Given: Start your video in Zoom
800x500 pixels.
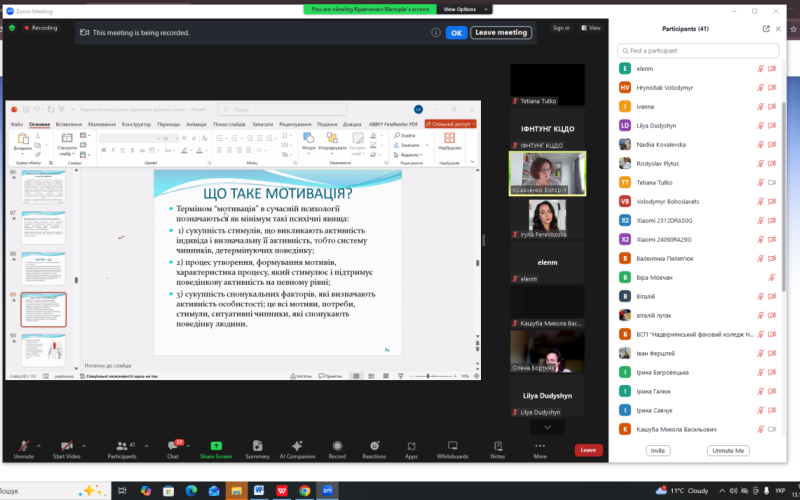Looking at the screenshot, I should (66, 449).
